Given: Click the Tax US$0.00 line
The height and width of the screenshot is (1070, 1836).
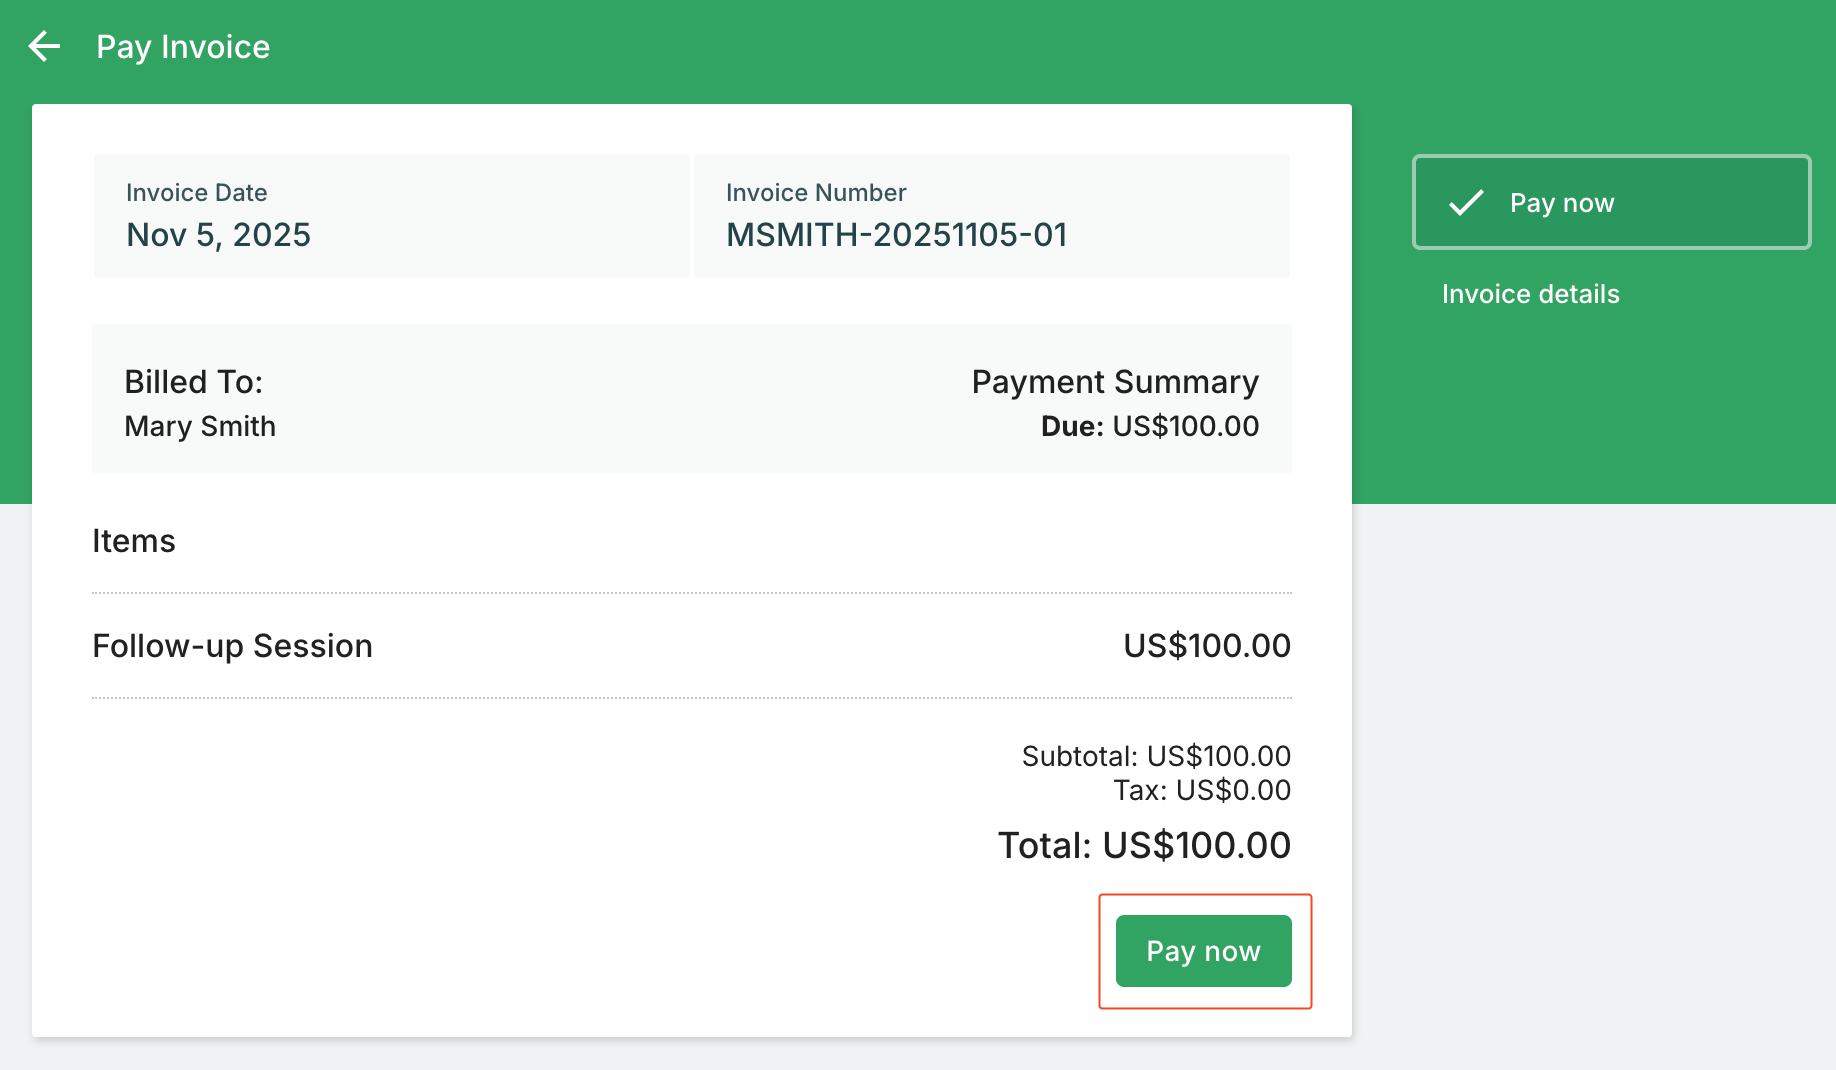Looking at the screenshot, I should [1201, 790].
